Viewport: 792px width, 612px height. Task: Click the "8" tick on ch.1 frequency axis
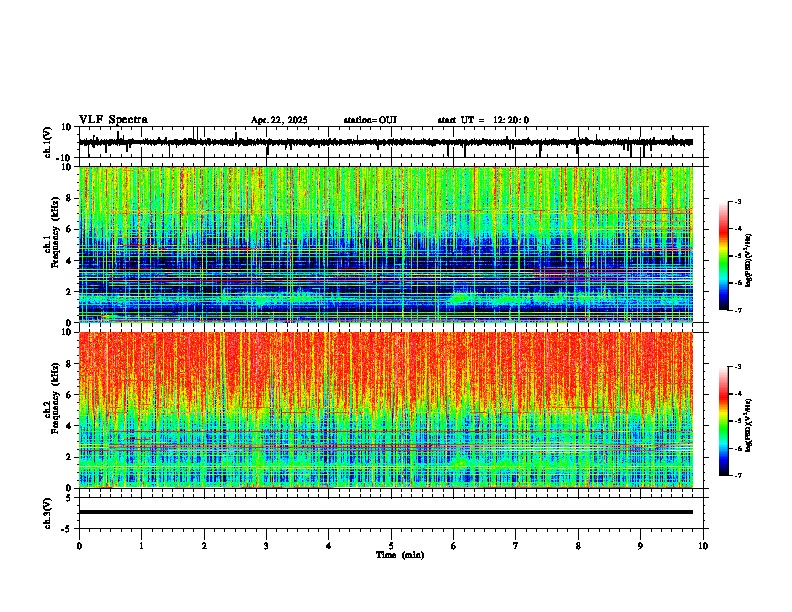point(70,198)
